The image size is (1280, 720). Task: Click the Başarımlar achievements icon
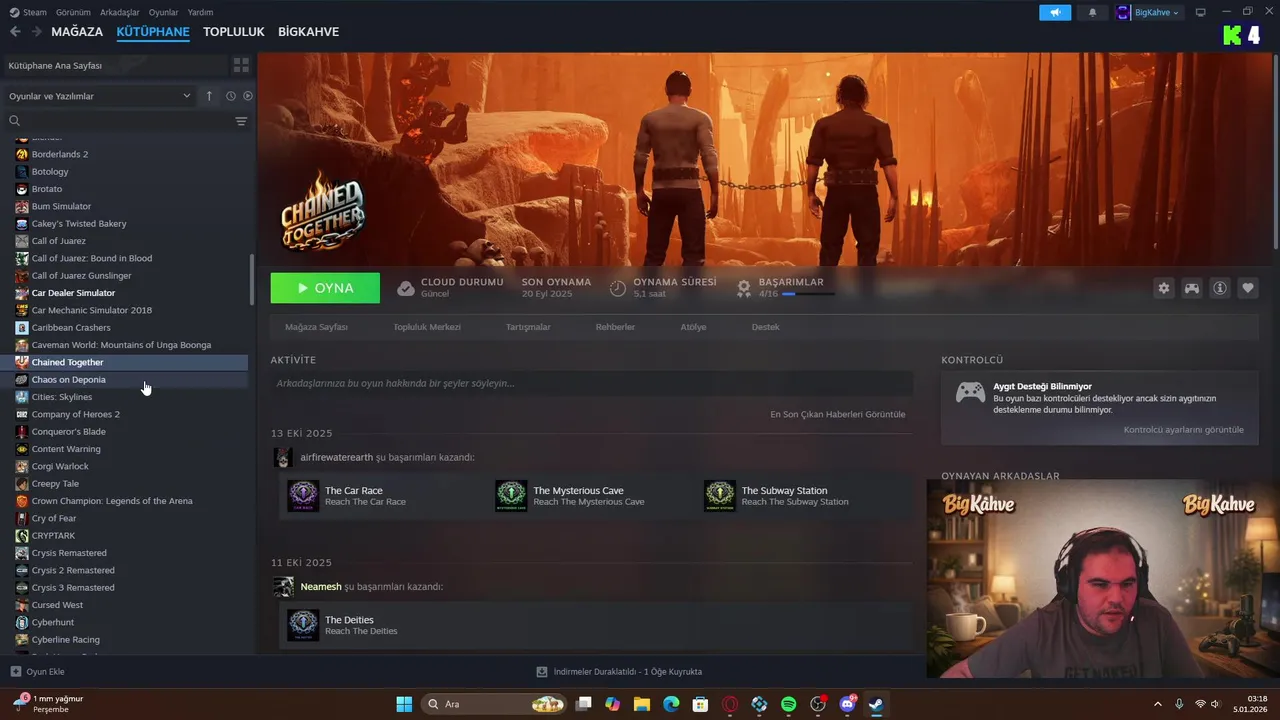coord(744,288)
